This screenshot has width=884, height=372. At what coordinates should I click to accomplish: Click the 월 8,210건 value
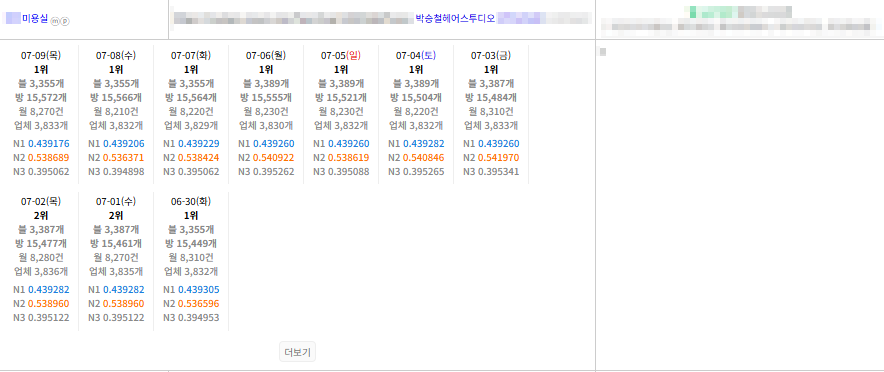[116, 112]
